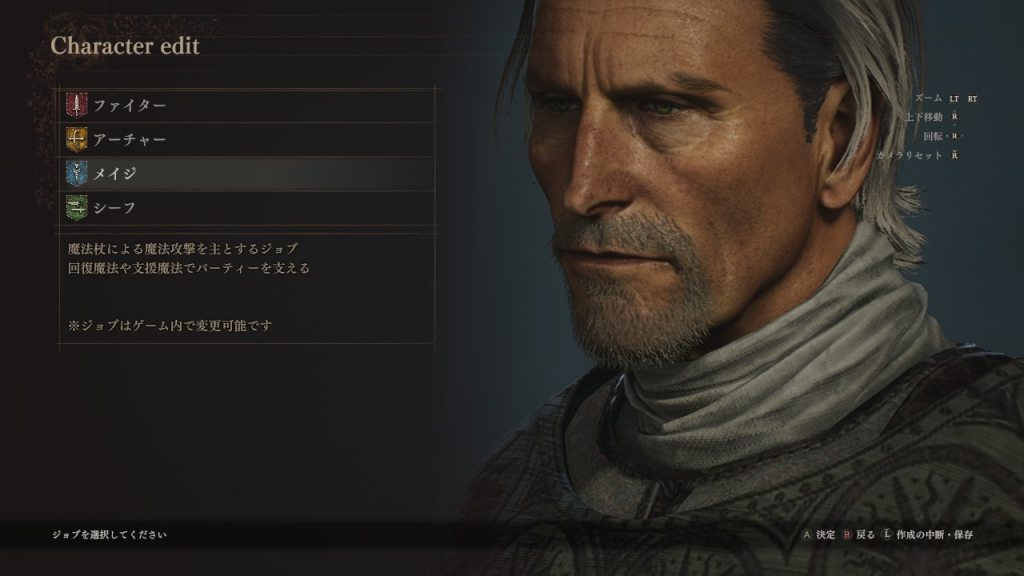Select the アーチャー job entry
The height and width of the screenshot is (576, 1024).
tap(247, 139)
